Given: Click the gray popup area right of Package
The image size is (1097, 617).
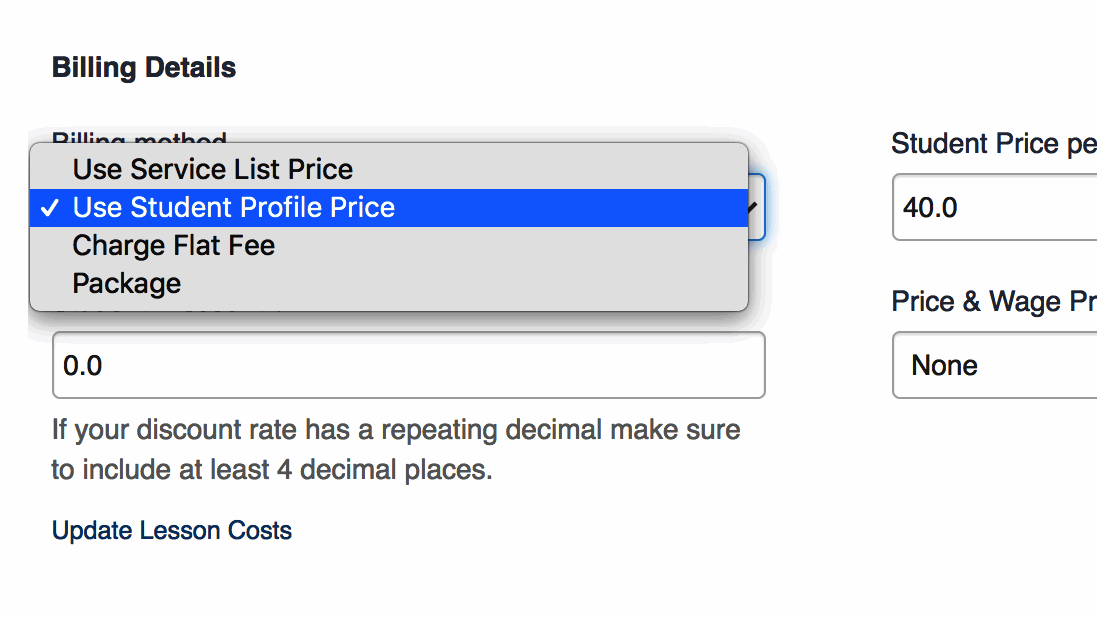Looking at the screenshot, I should pyautogui.click(x=462, y=283).
